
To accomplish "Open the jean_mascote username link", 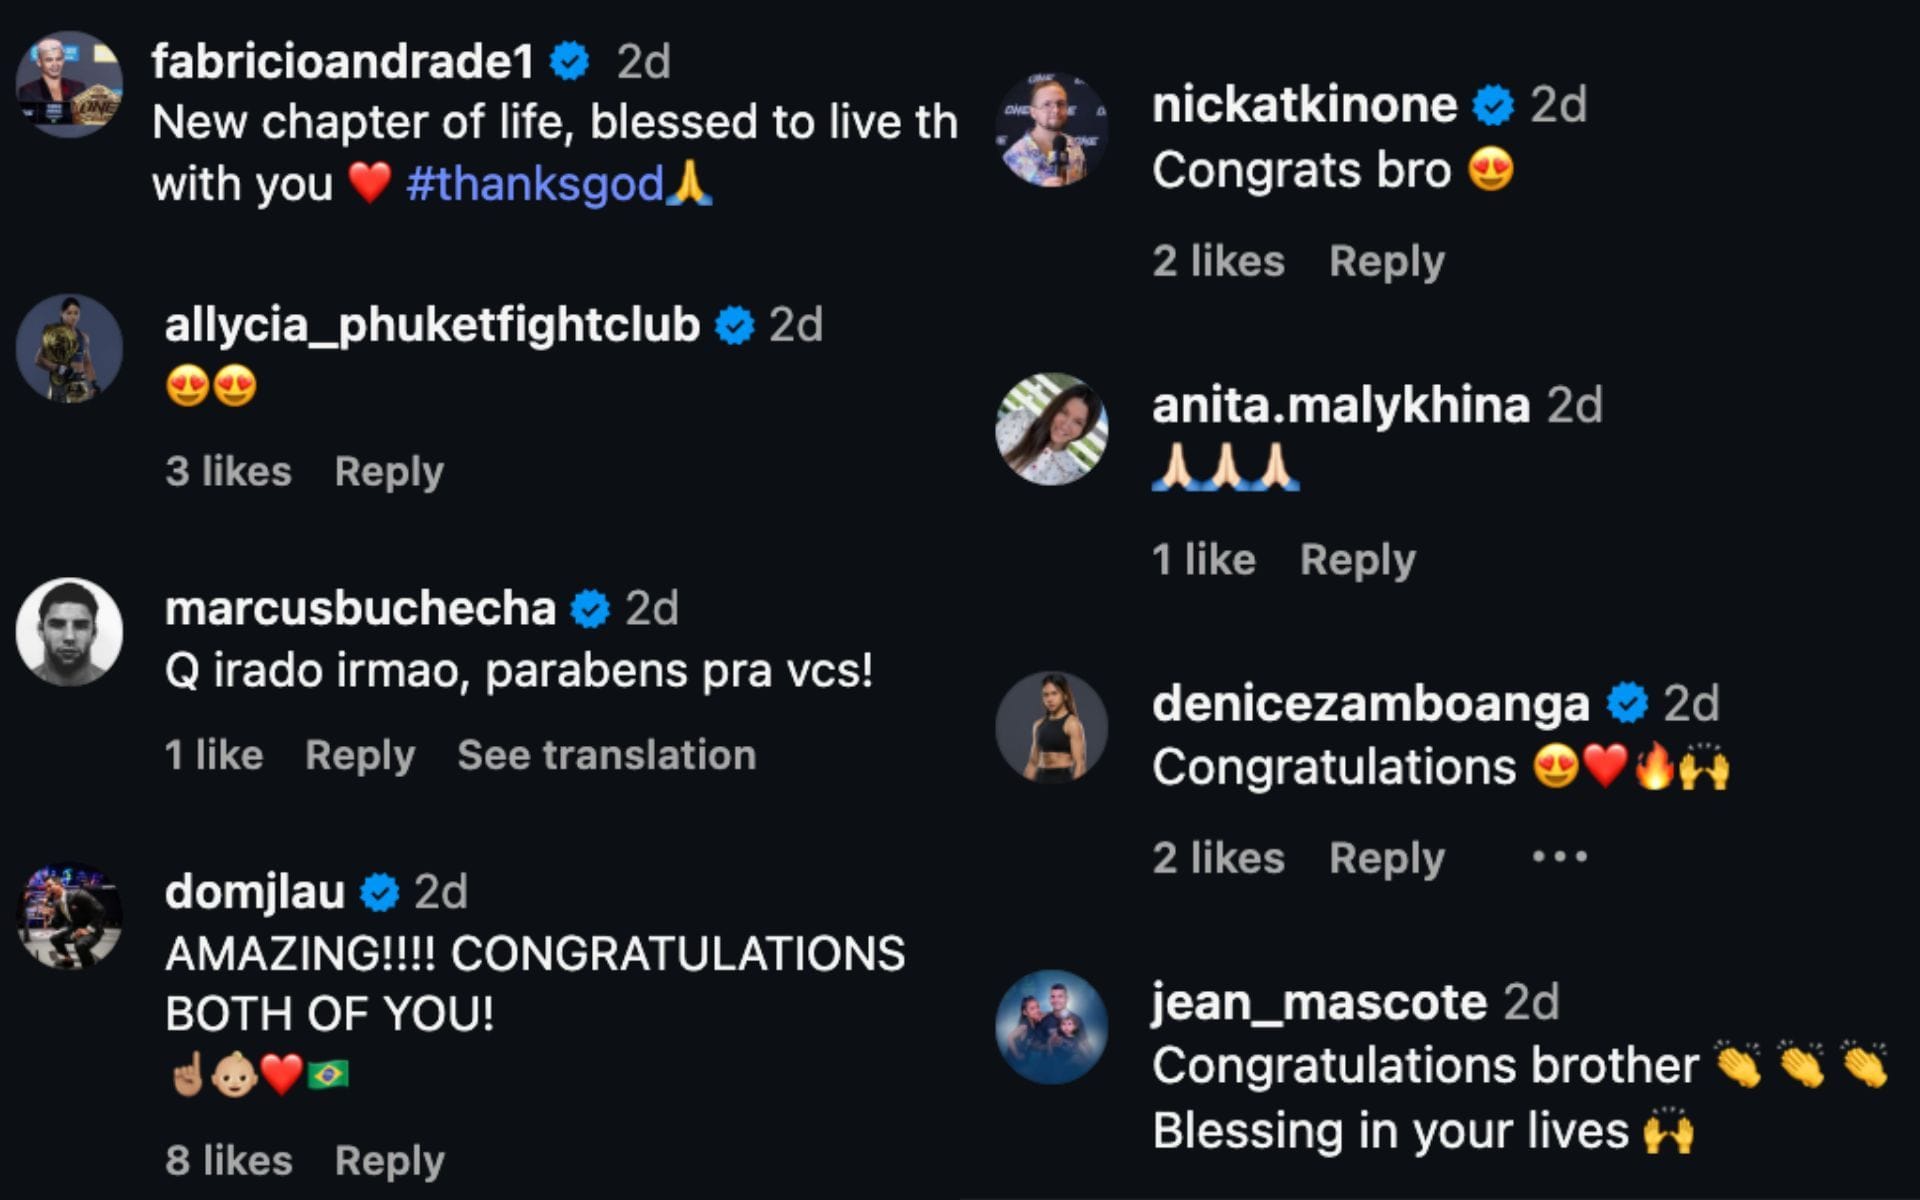I will pyautogui.click(x=1319, y=1002).
